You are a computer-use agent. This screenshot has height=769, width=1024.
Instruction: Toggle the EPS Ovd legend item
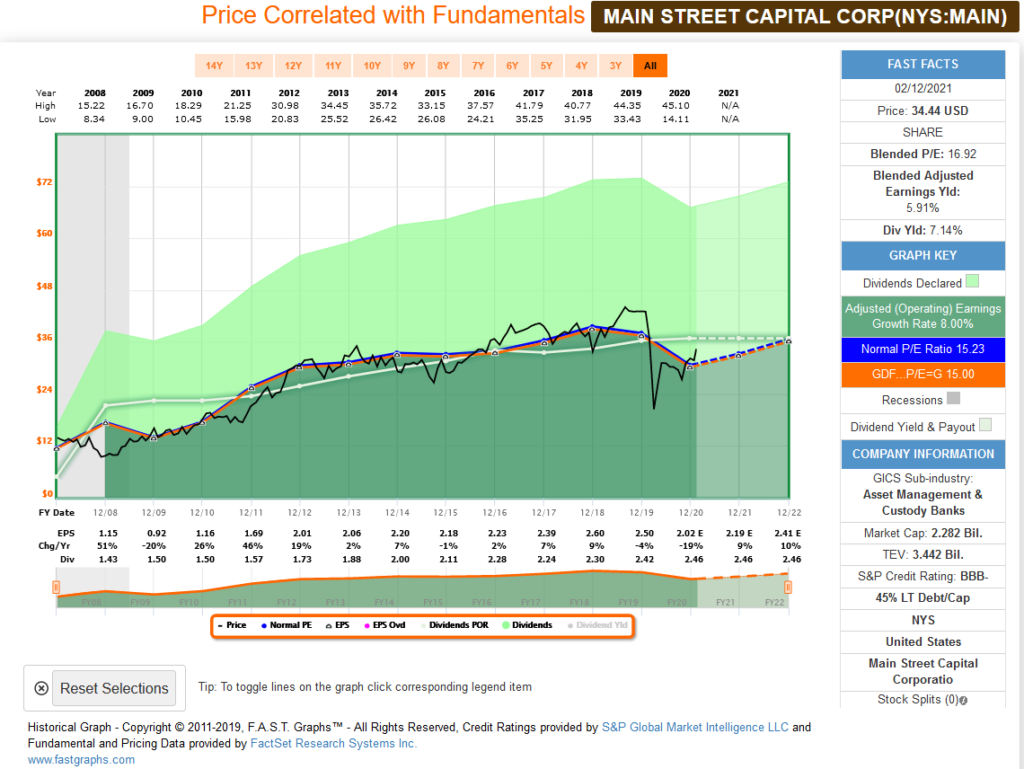tap(385, 625)
